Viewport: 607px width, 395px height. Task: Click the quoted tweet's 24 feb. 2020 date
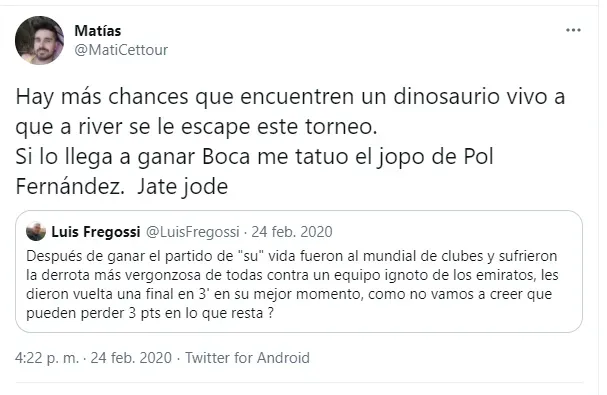(x=292, y=232)
